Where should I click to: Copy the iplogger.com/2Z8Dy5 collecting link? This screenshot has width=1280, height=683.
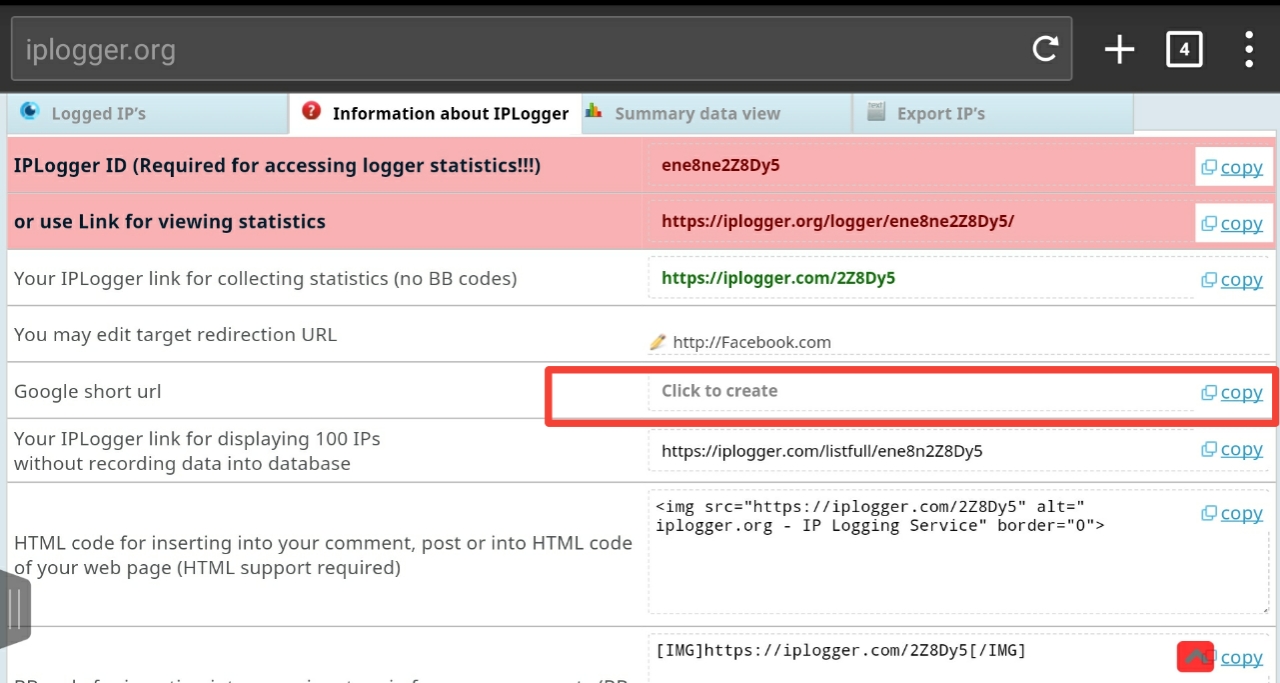[1241, 279]
